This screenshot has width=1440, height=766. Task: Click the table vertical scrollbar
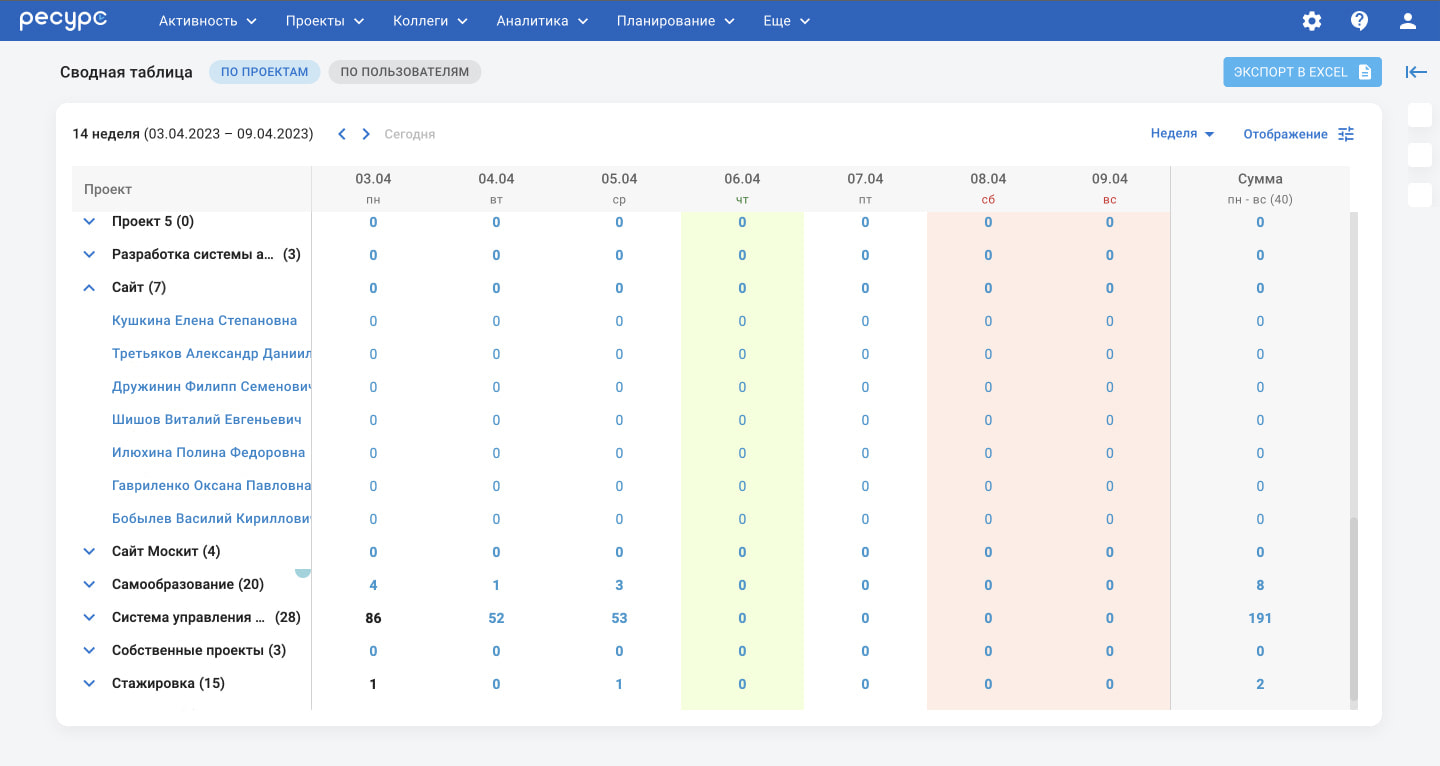click(1354, 609)
